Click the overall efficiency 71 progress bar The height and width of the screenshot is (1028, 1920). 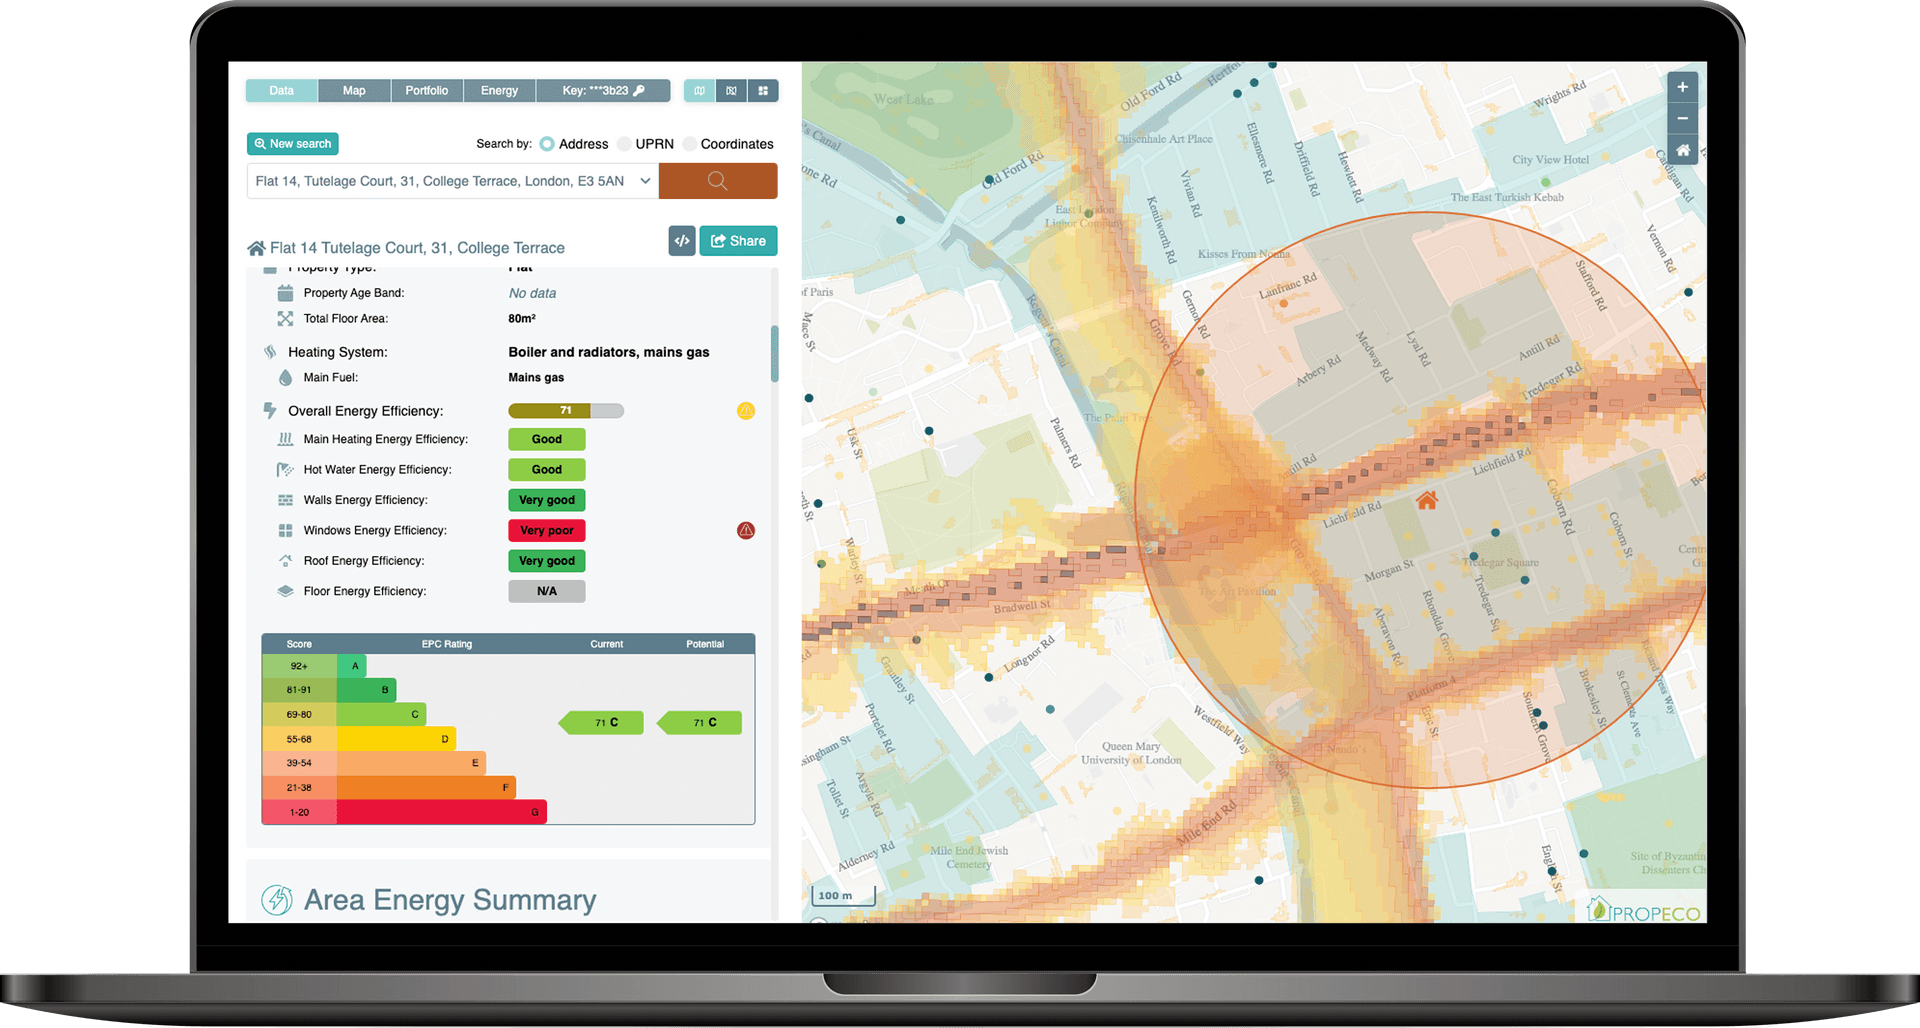point(566,411)
